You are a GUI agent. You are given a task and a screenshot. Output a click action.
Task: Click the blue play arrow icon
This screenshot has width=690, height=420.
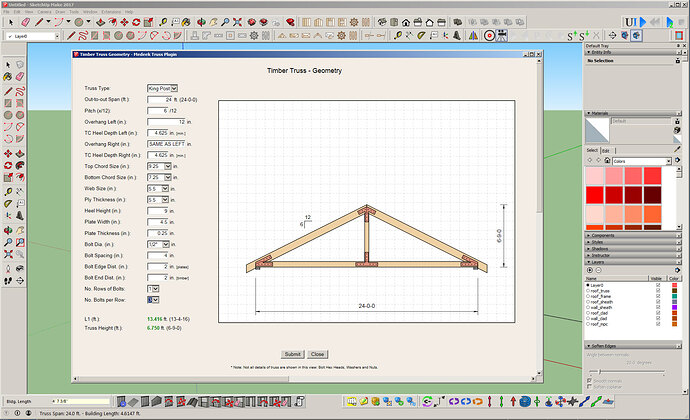click(x=643, y=22)
